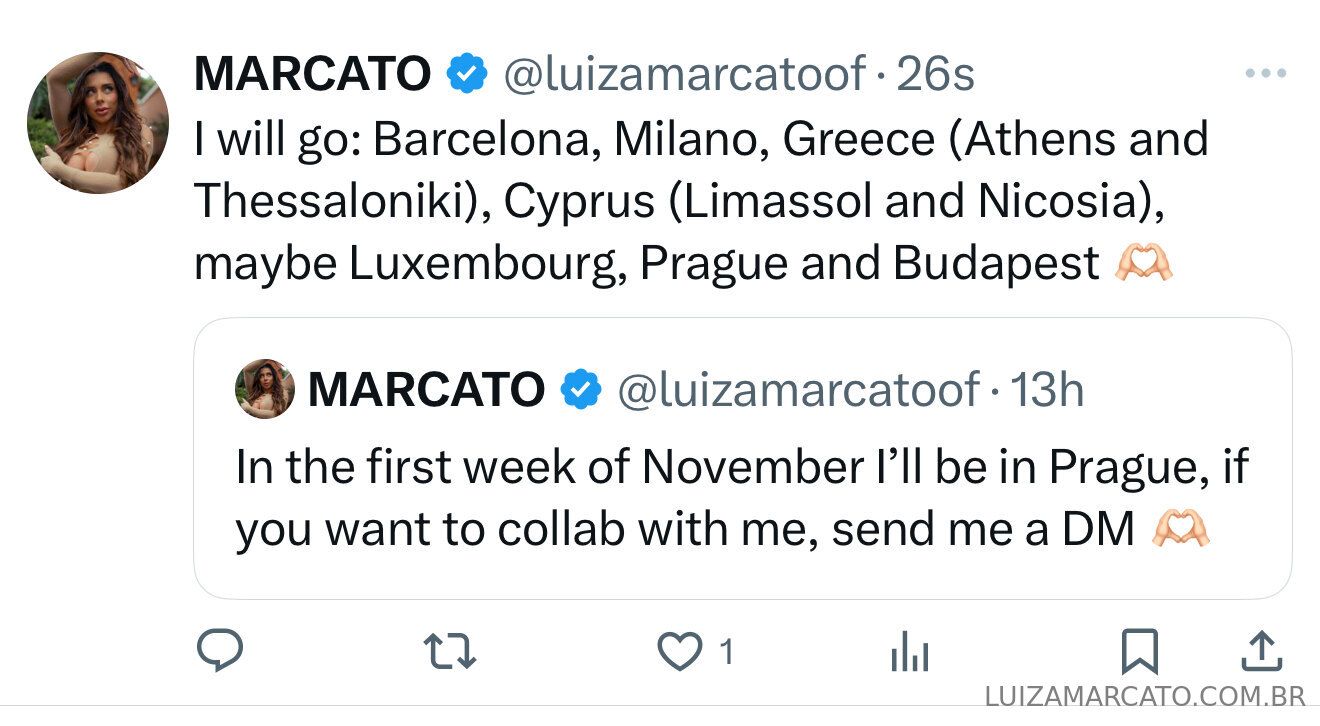1320x726 pixels.
Task: Open the 13h timestamp on the quoted tweet
Action: [x=1047, y=389]
